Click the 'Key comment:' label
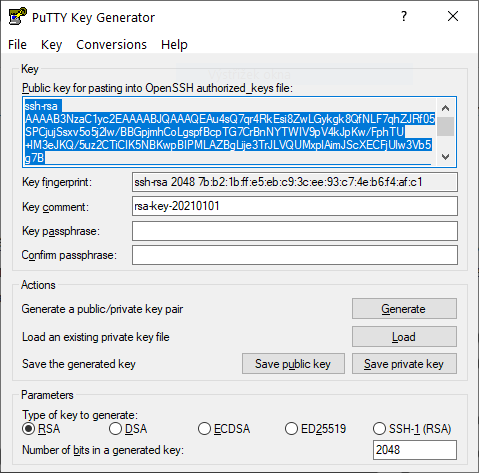Screen dimensions: 479x473 55,207
